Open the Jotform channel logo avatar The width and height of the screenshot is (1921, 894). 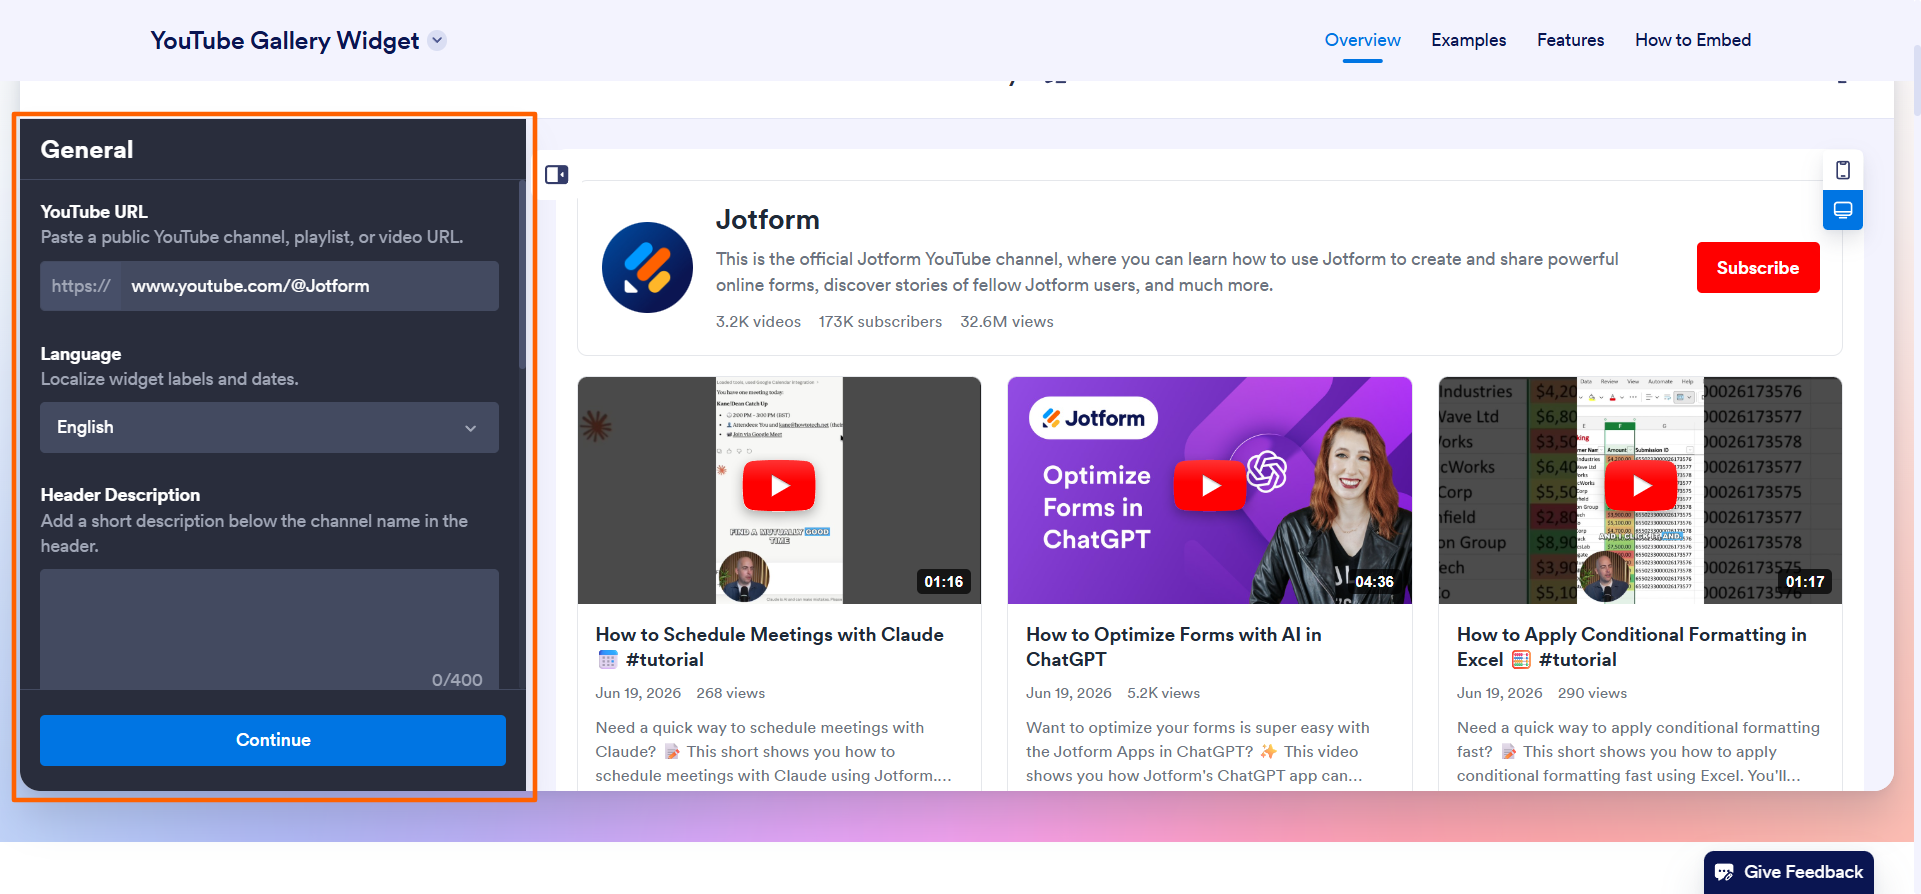point(647,267)
